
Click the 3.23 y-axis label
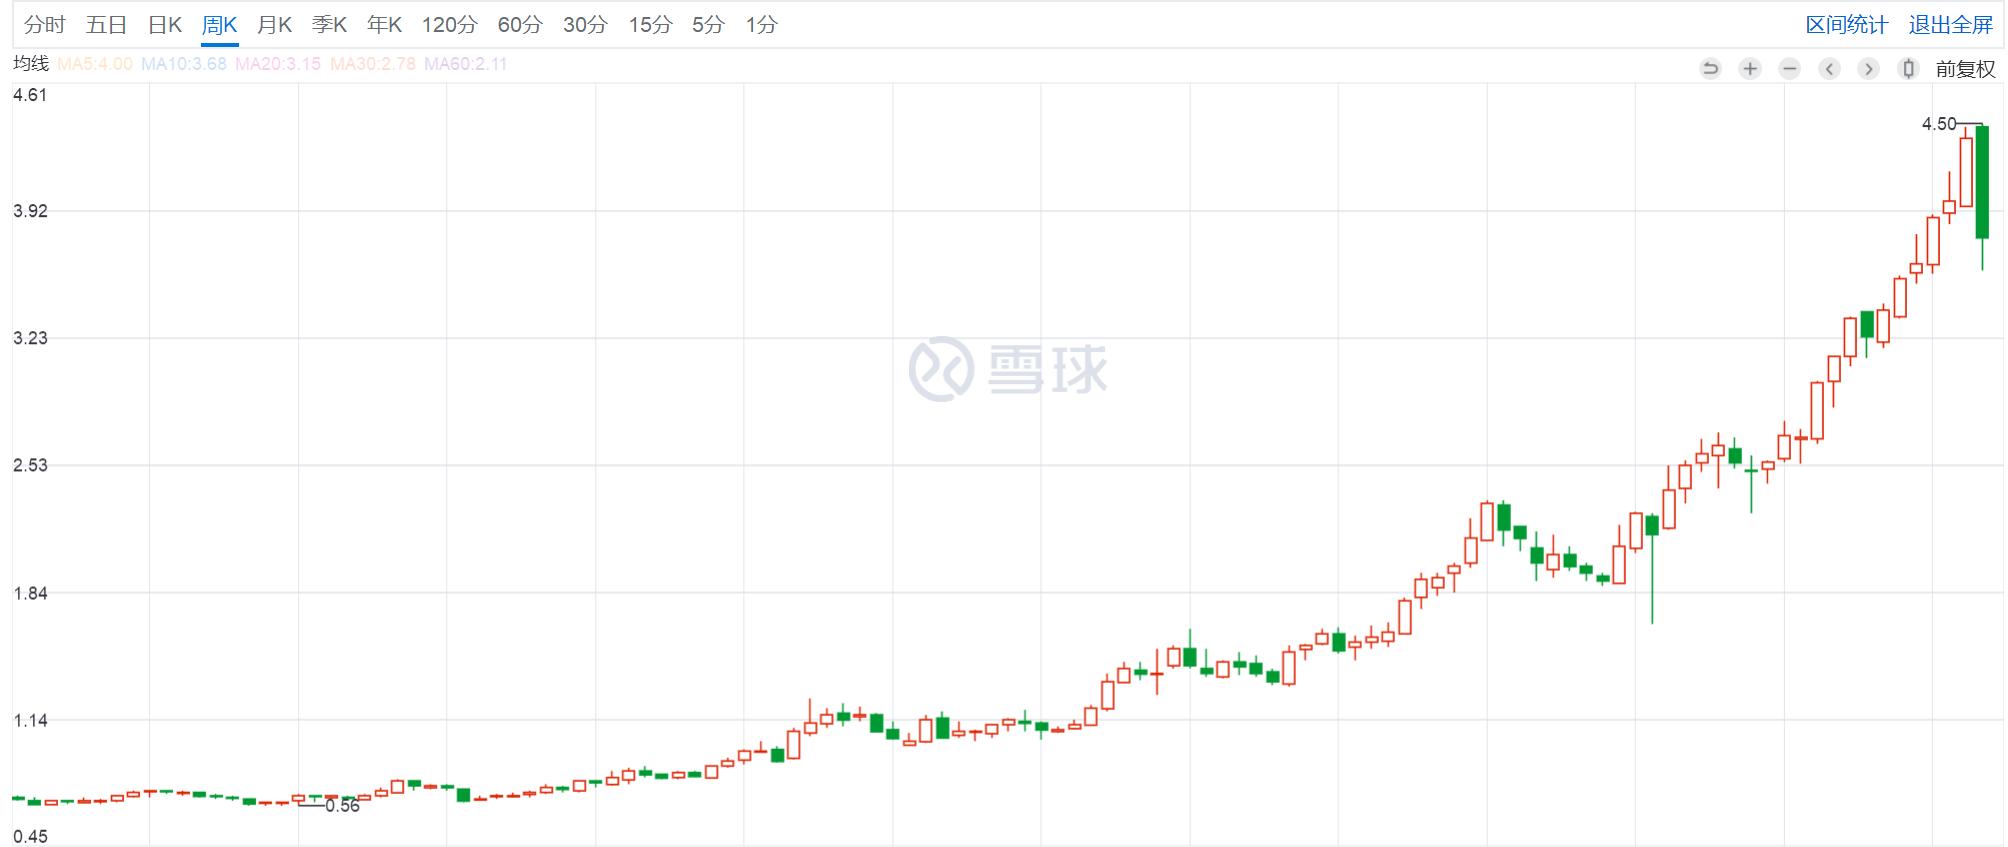pyautogui.click(x=30, y=338)
